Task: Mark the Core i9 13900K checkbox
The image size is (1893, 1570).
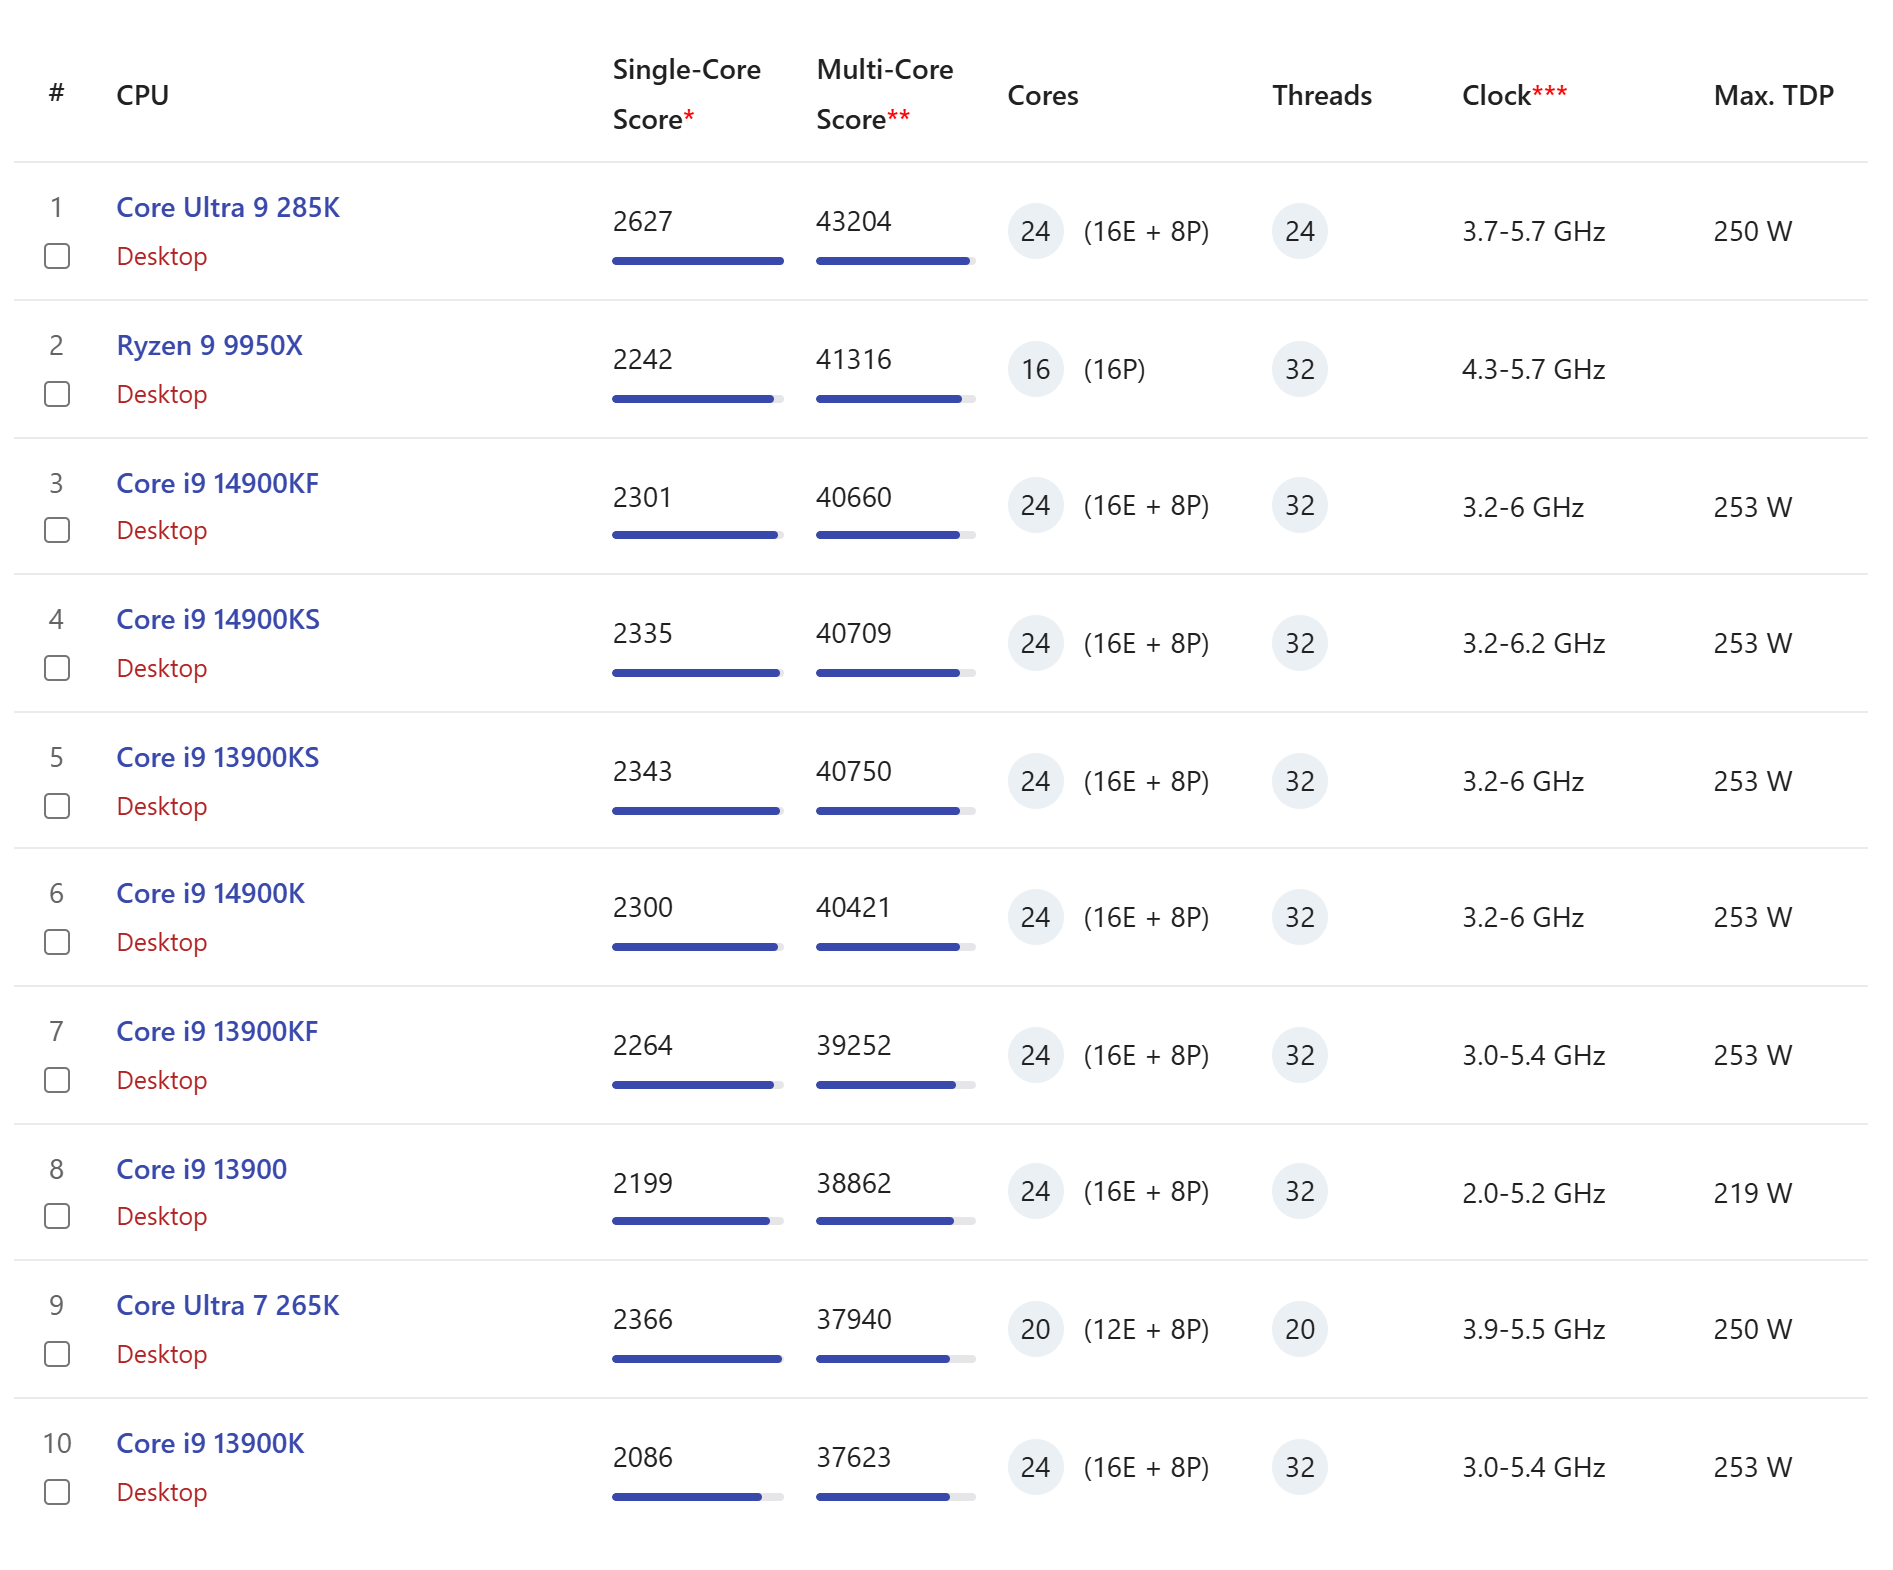Action: click(57, 1492)
